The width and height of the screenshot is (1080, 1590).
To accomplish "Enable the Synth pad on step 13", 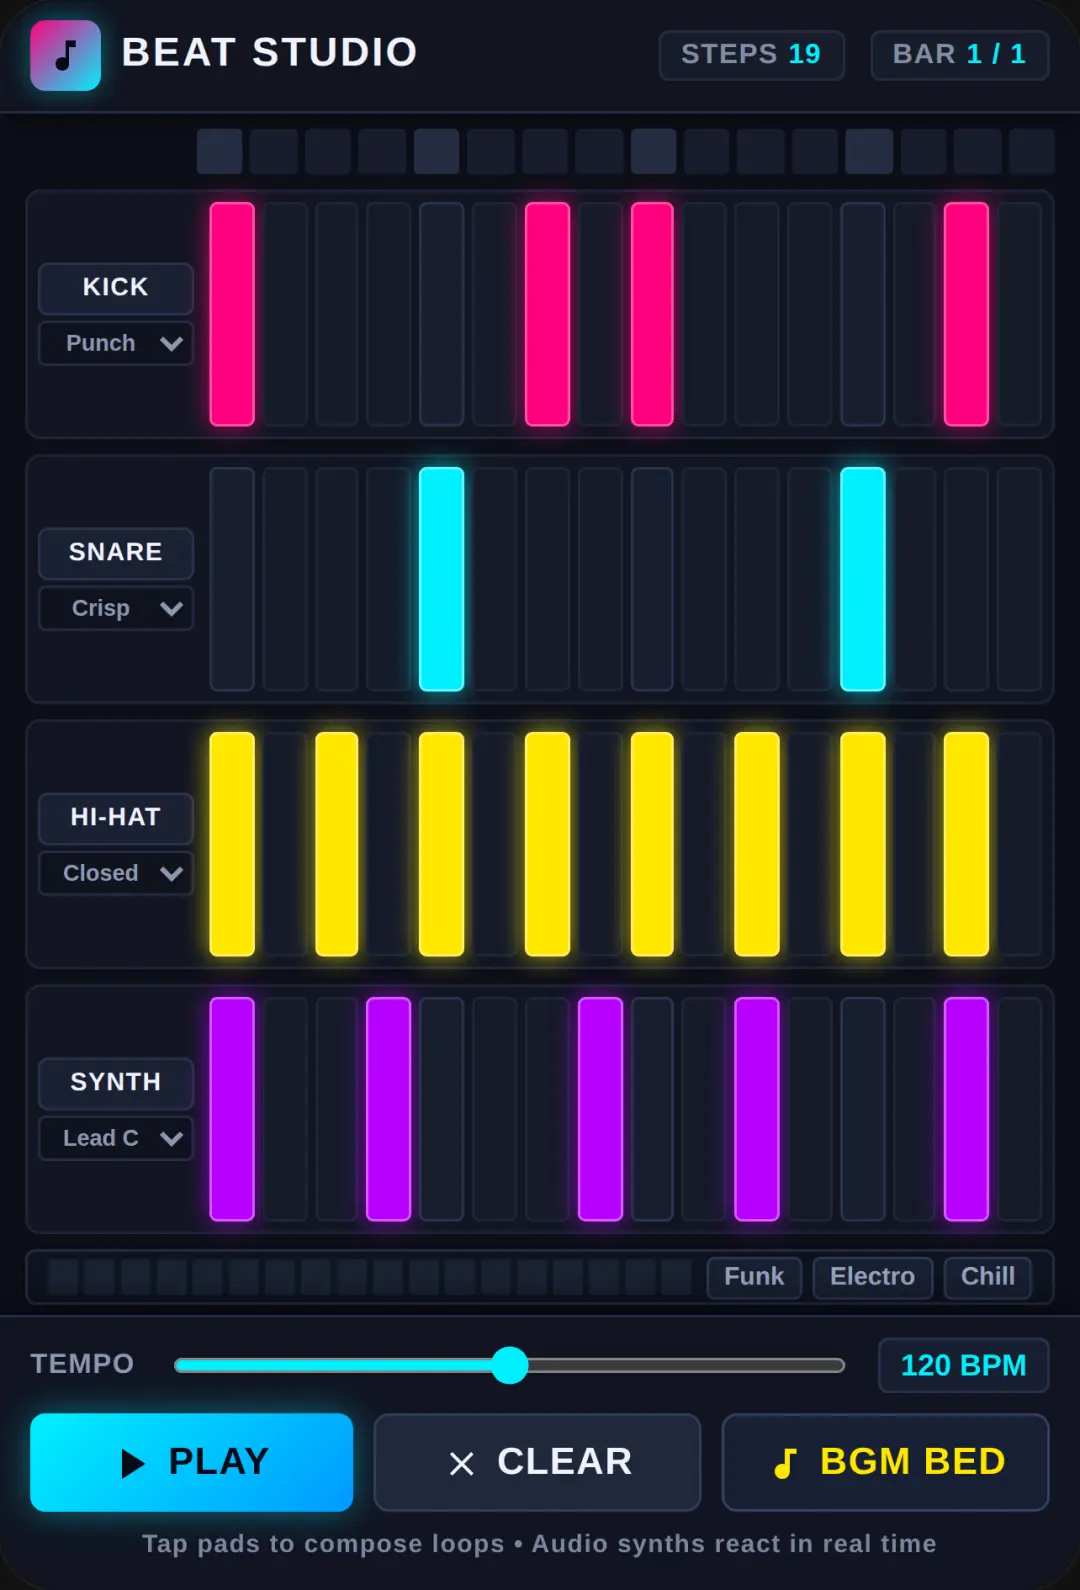I will tap(862, 1109).
